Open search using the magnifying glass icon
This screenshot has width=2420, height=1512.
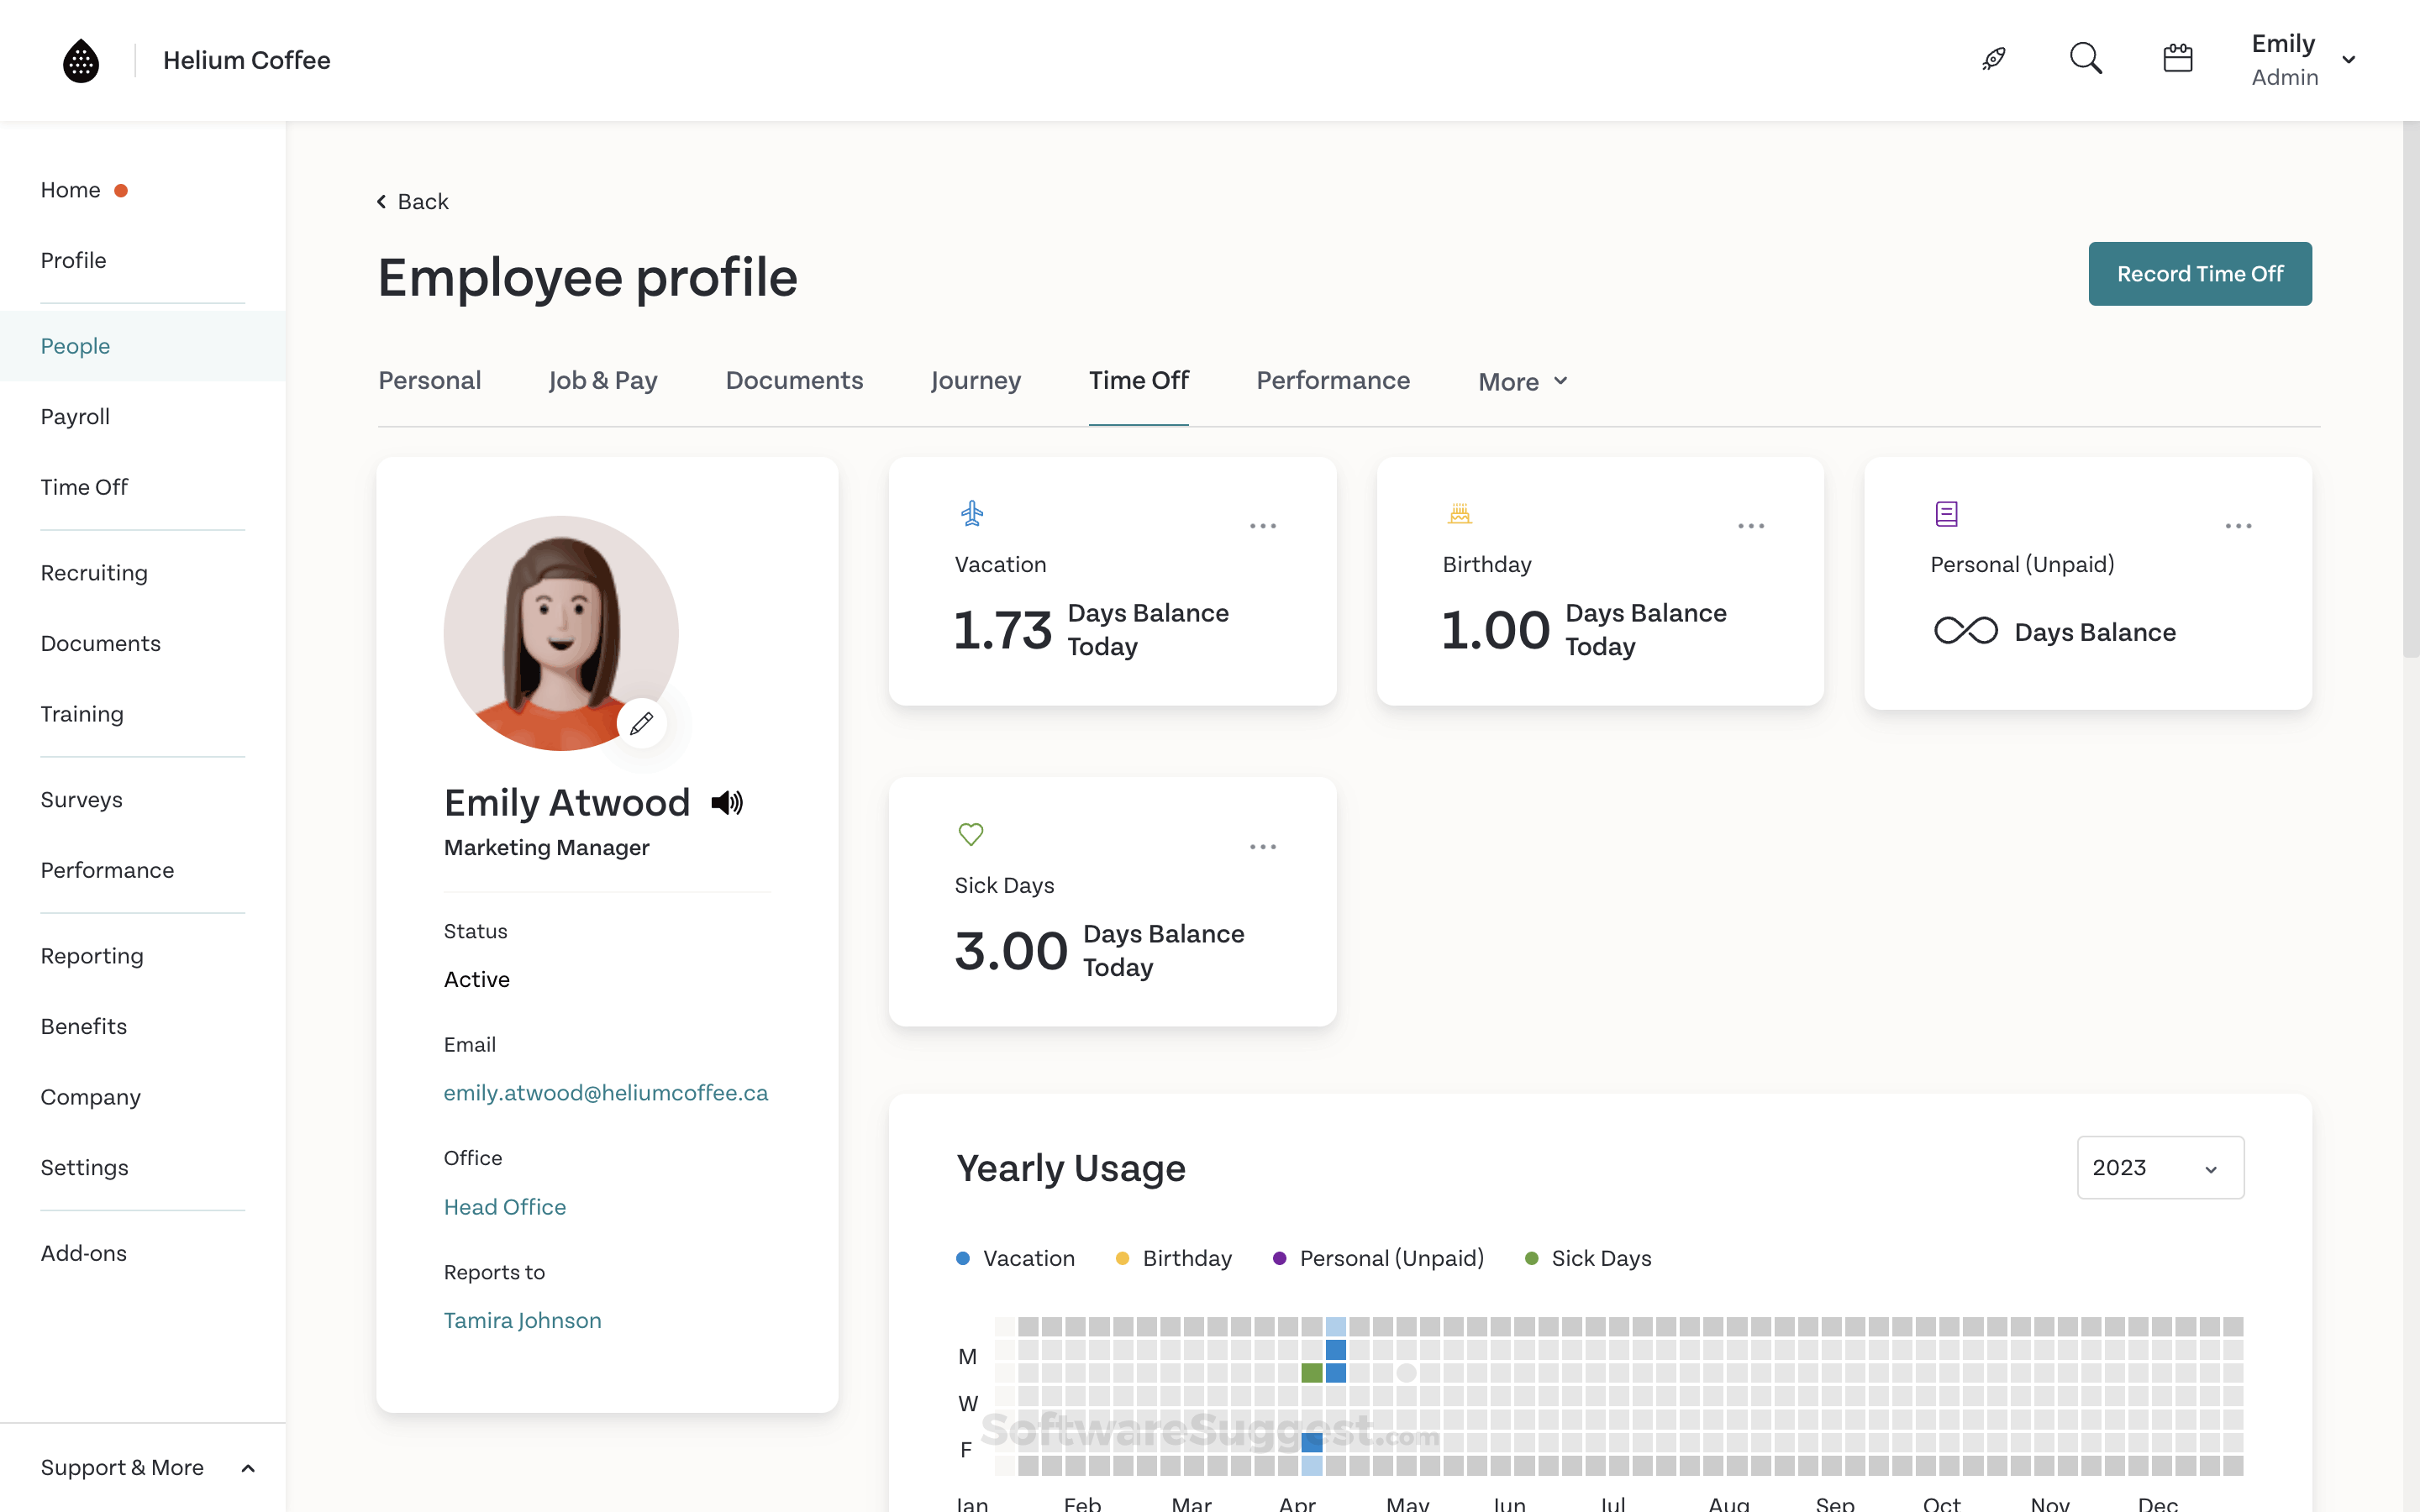pos(2086,58)
